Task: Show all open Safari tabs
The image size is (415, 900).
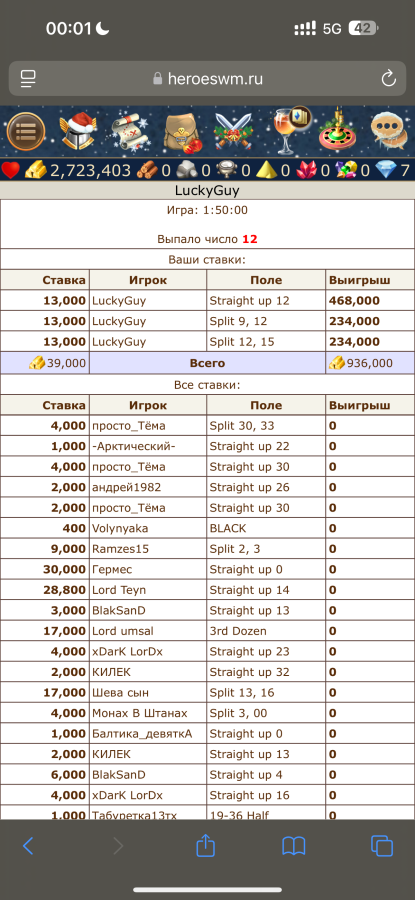Action: coord(382,845)
